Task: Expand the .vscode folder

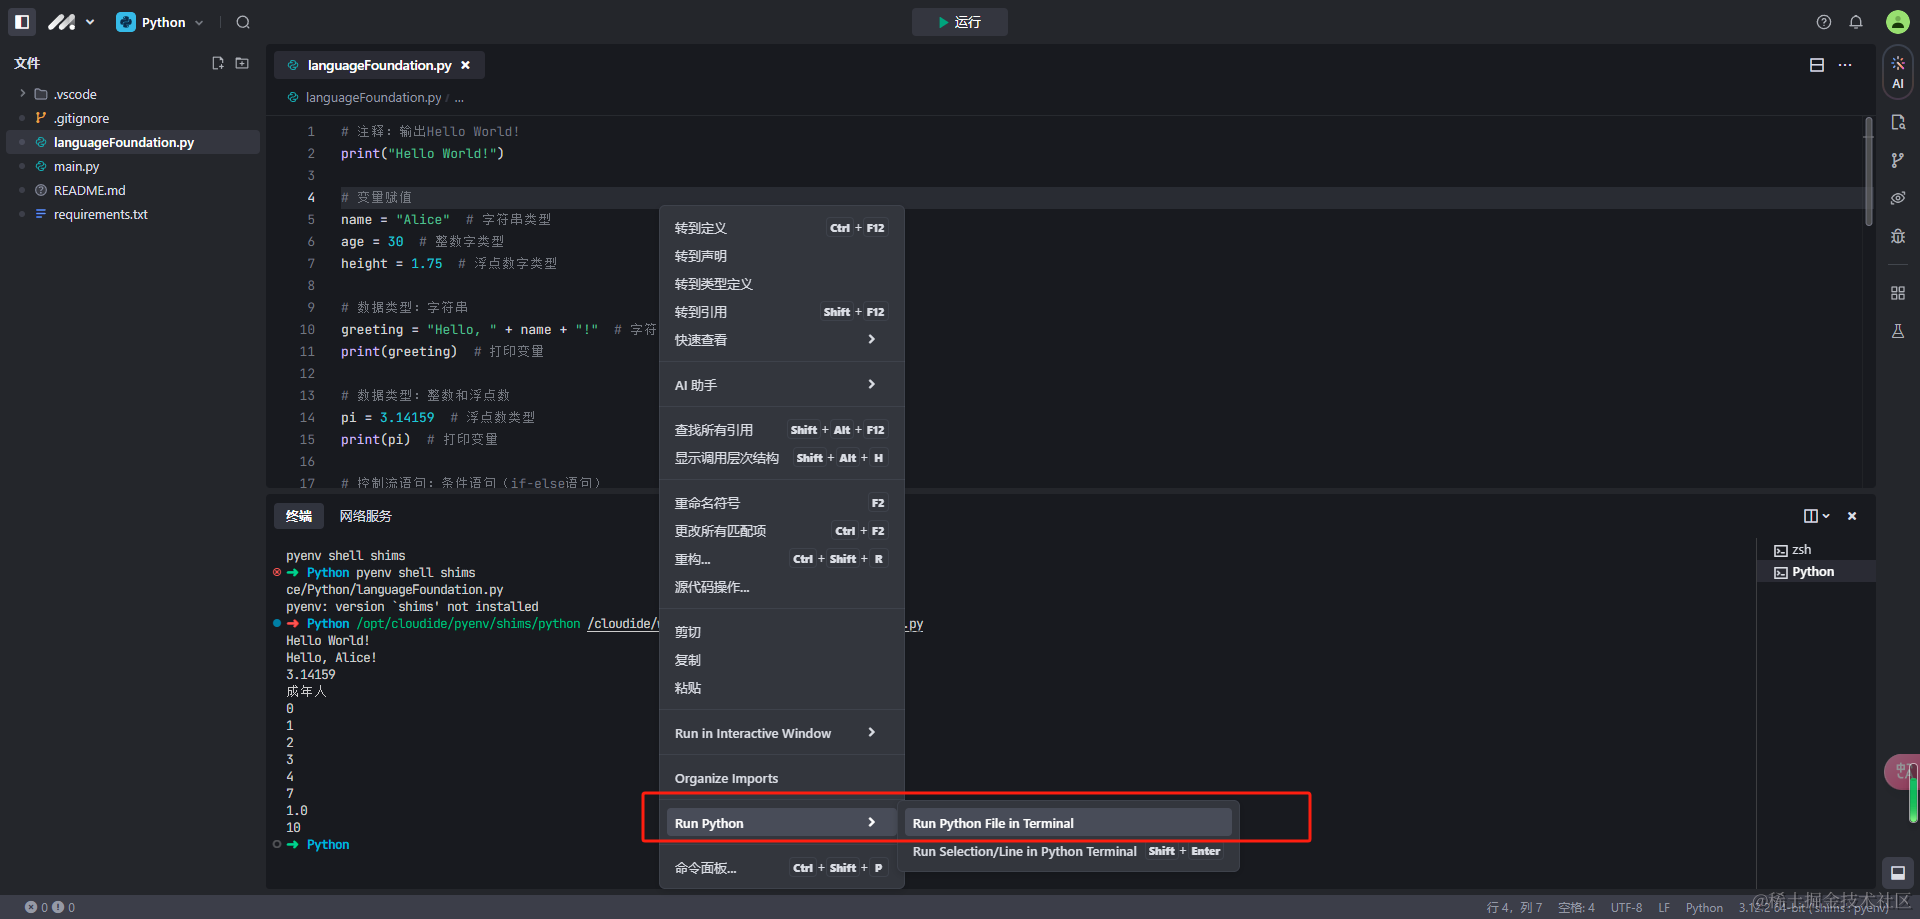Action: [23, 94]
